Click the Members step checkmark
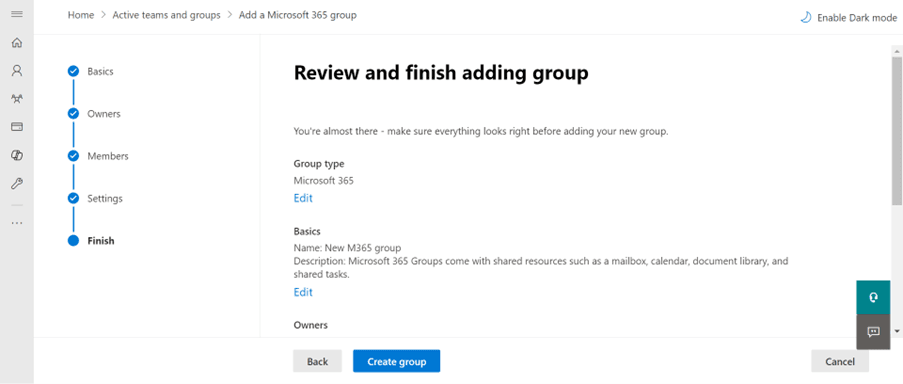 click(73, 156)
